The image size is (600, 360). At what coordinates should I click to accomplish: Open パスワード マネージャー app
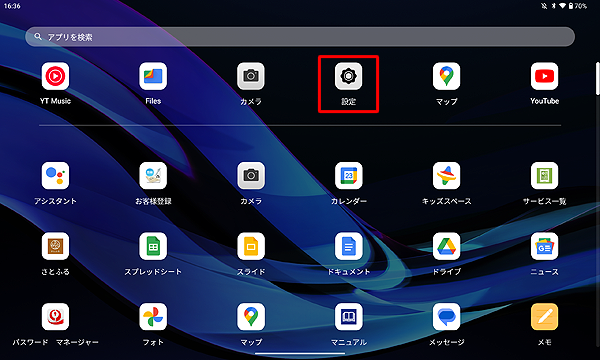55,317
